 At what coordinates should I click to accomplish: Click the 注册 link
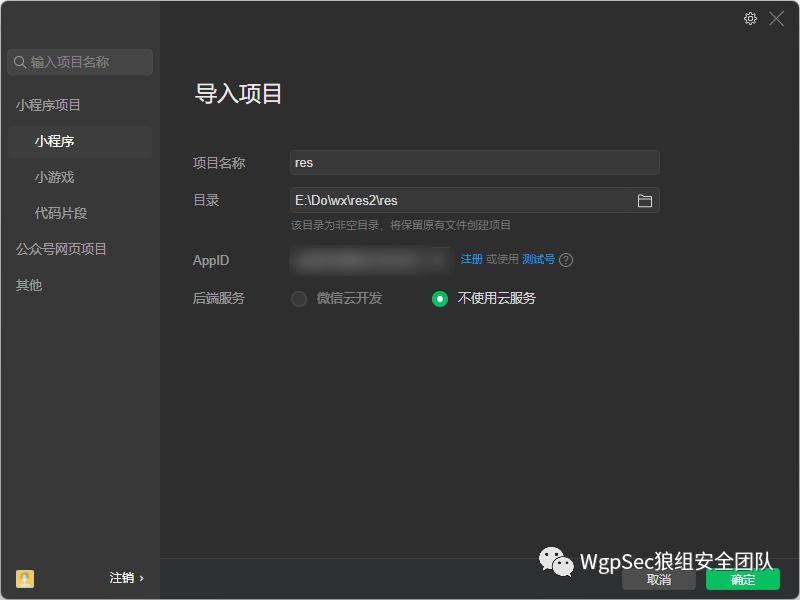(471, 259)
